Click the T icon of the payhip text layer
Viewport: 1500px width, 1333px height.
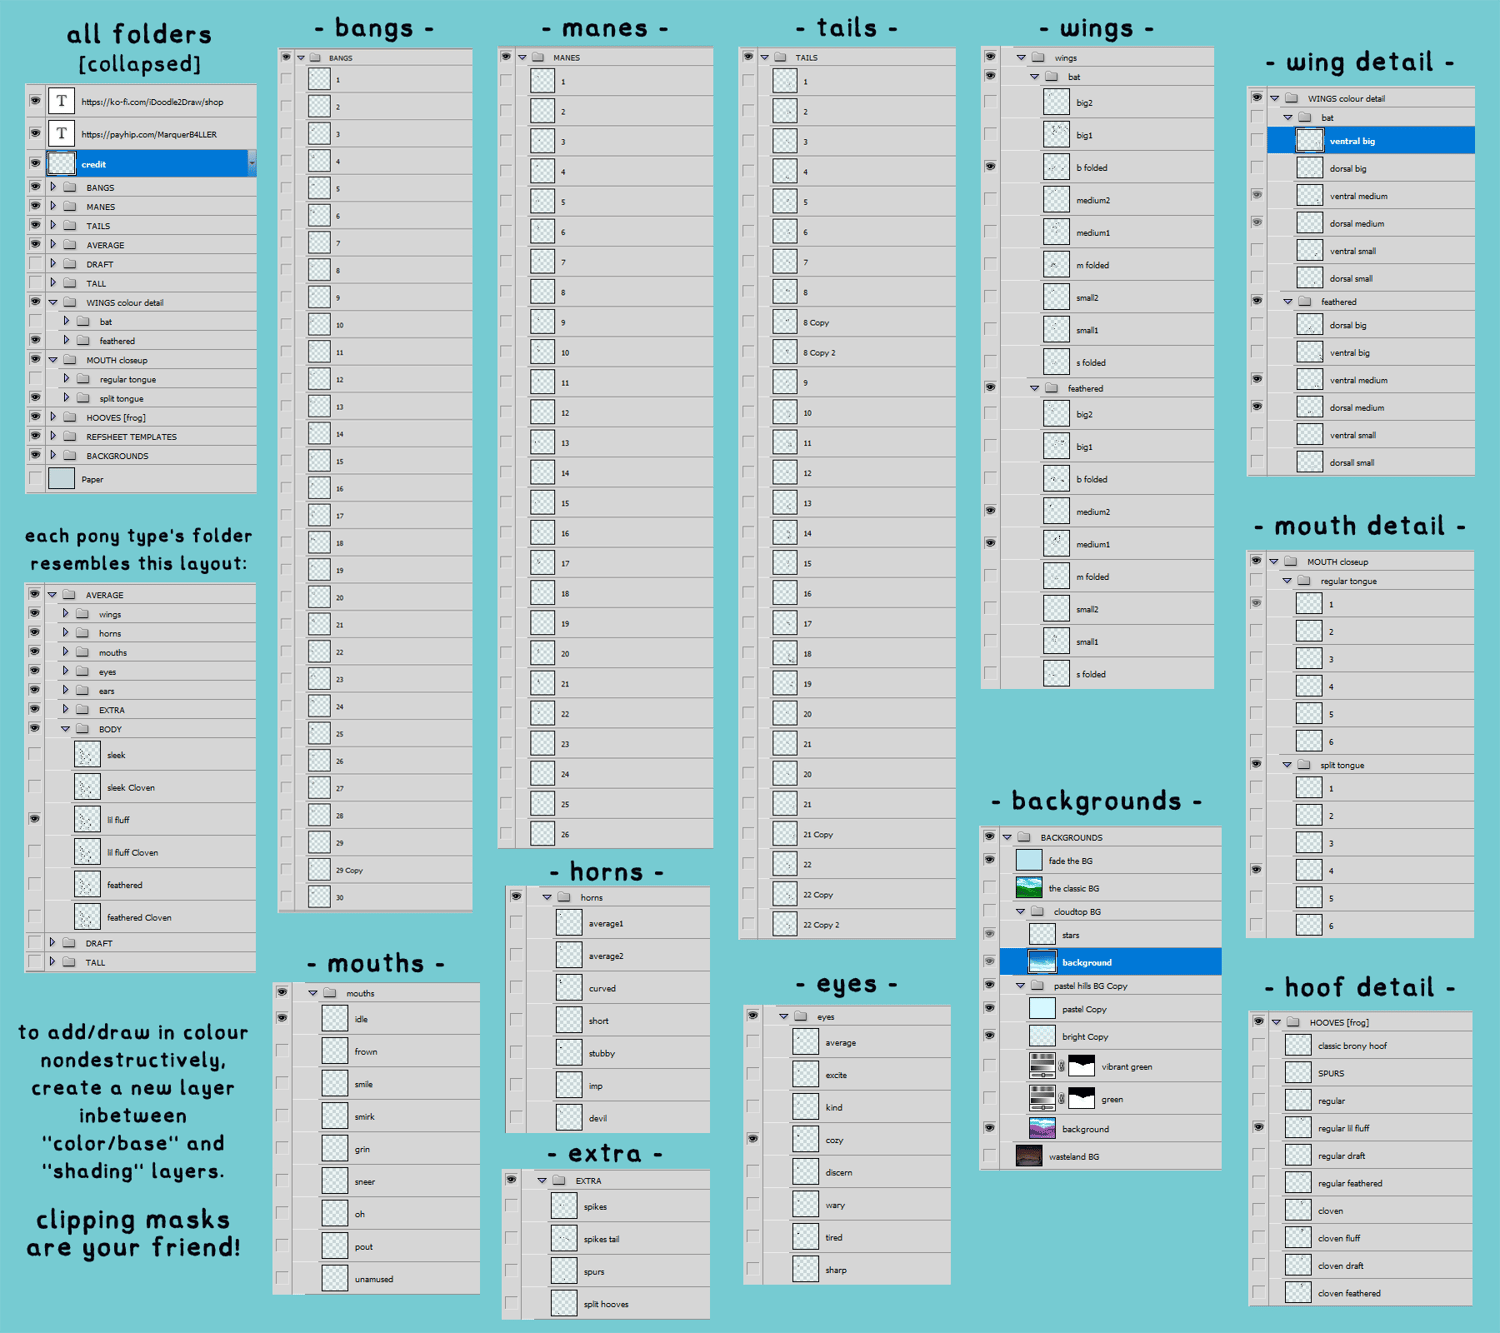point(62,133)
